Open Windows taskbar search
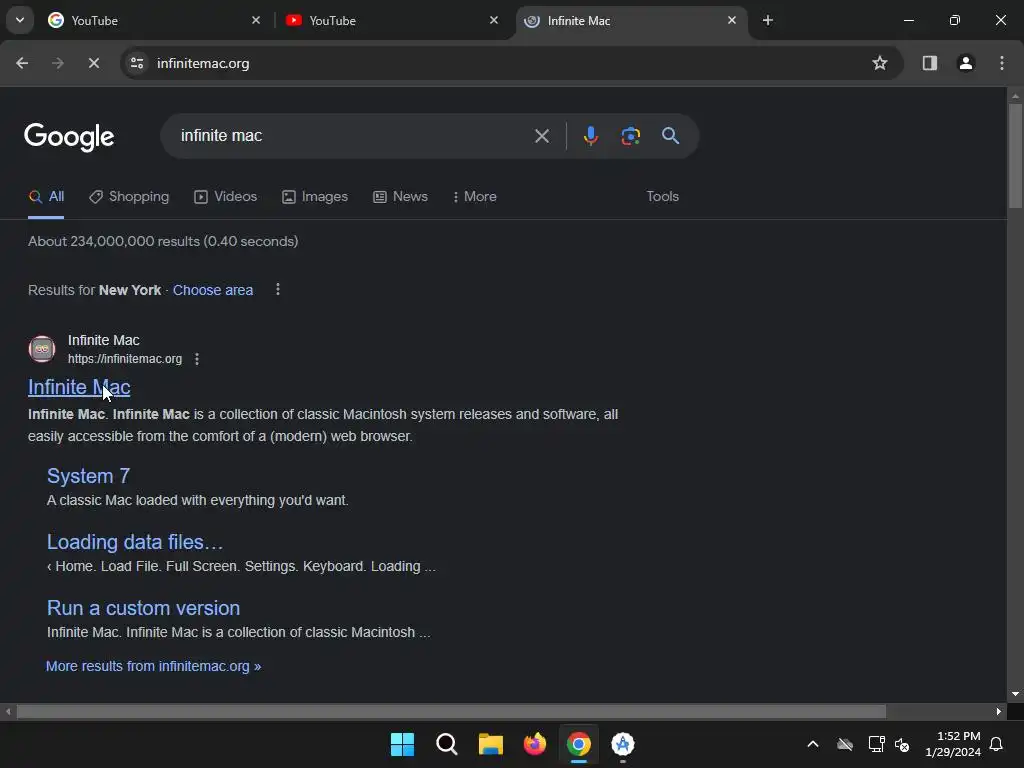The image size is (1024, 768). (447, 744)
